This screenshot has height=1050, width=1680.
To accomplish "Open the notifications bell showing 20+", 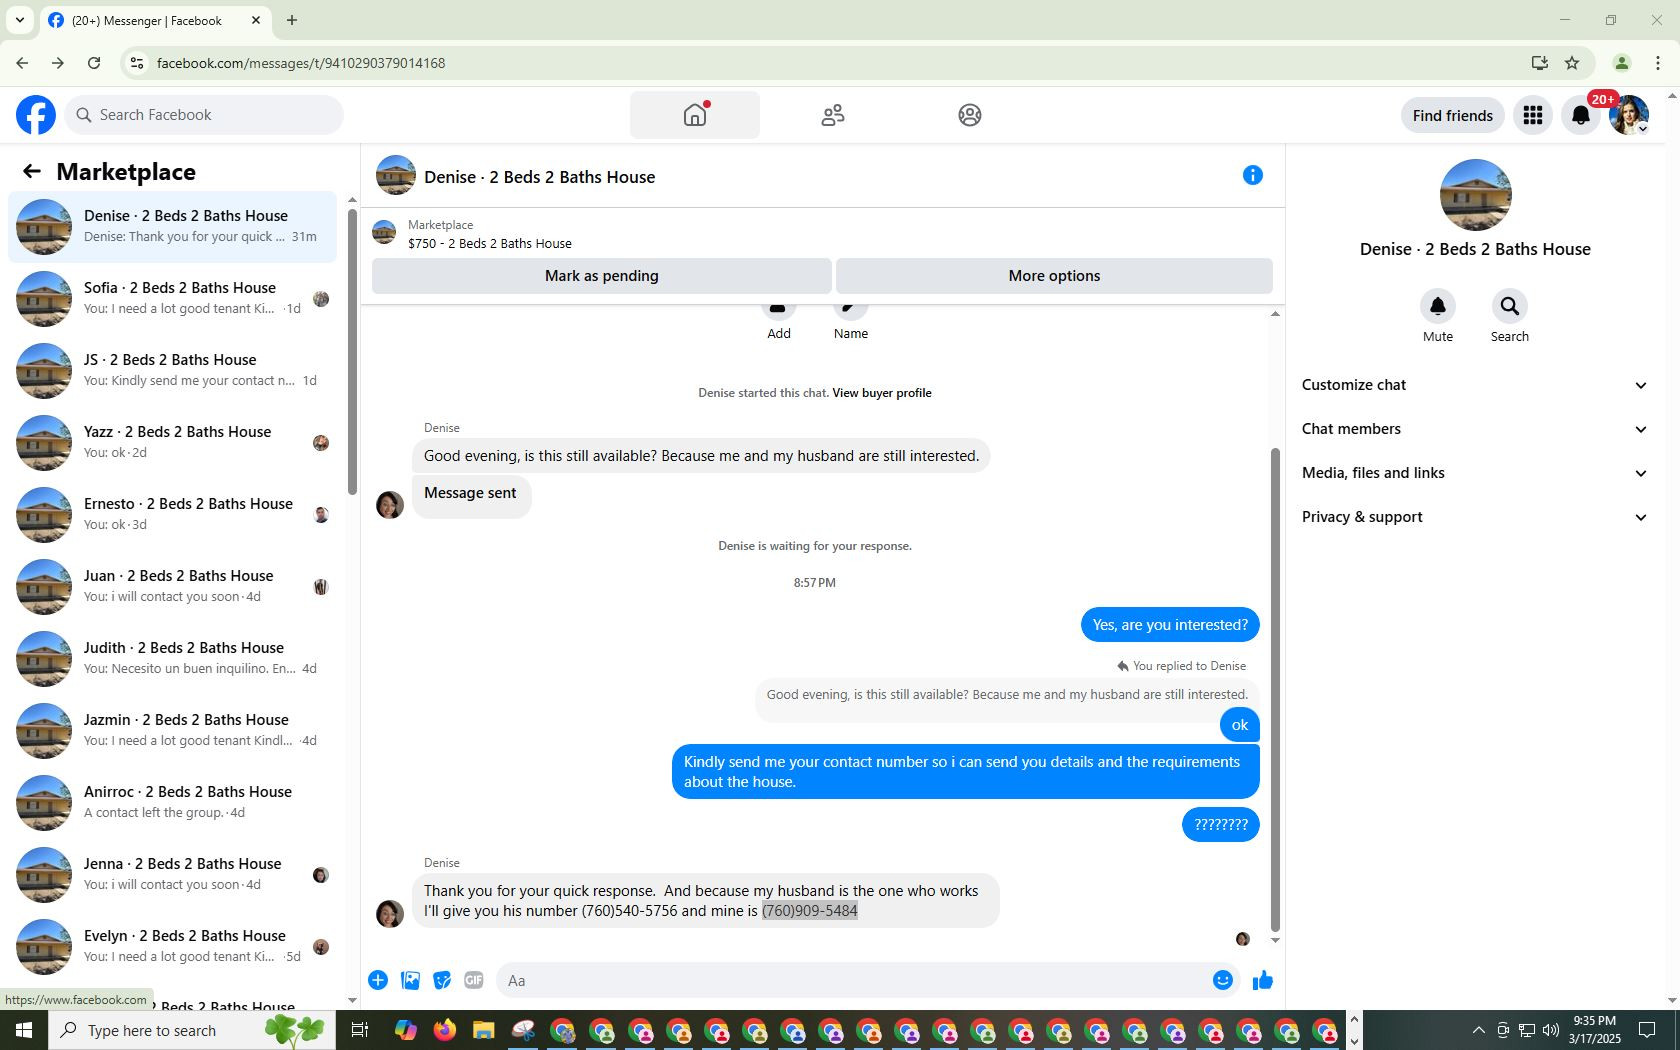I will (x=1581, y=115).
